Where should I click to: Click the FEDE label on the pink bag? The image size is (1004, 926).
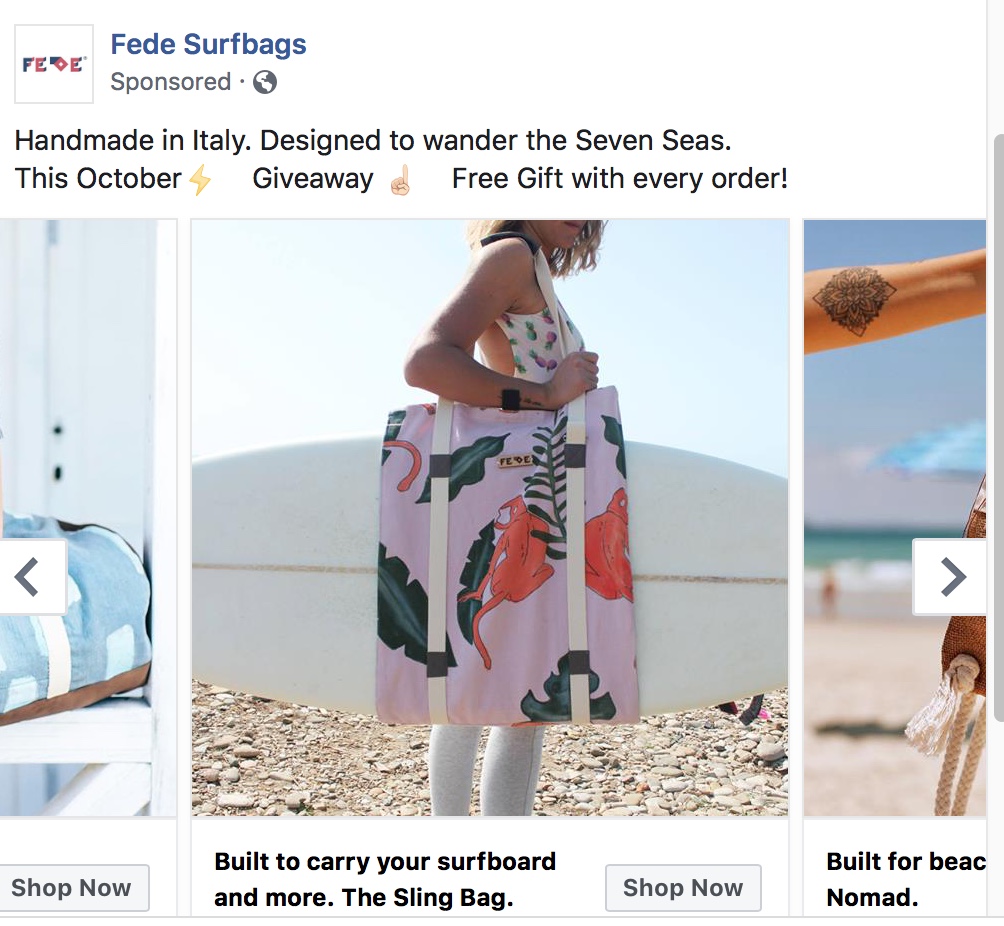[515, 460]
